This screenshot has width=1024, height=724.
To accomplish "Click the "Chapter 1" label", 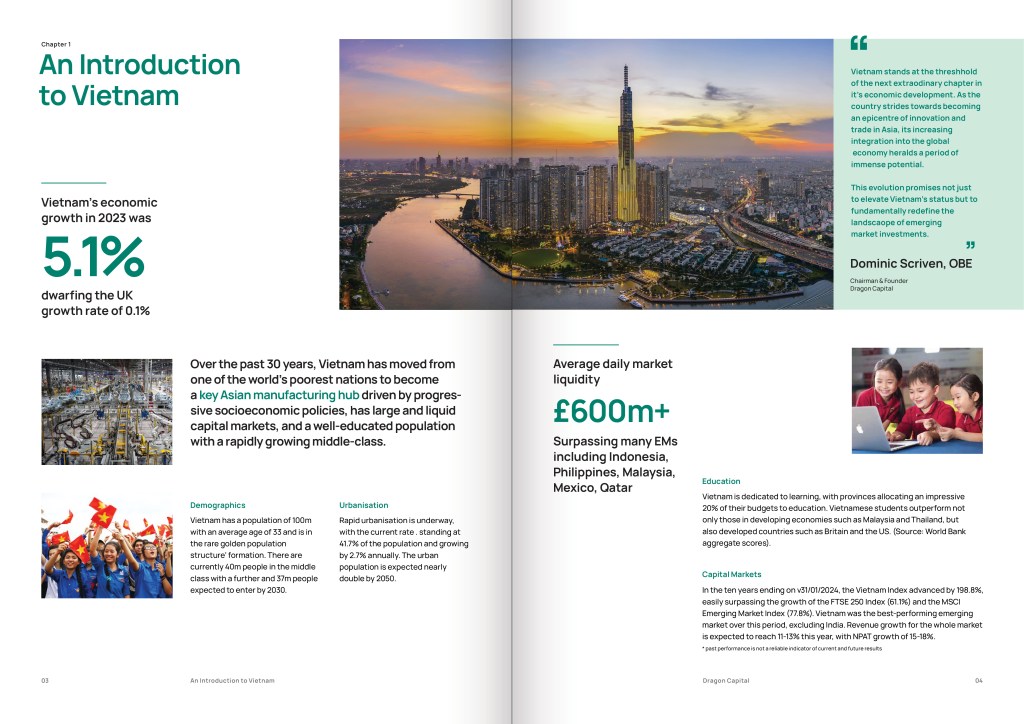I will tap(55, 44).
